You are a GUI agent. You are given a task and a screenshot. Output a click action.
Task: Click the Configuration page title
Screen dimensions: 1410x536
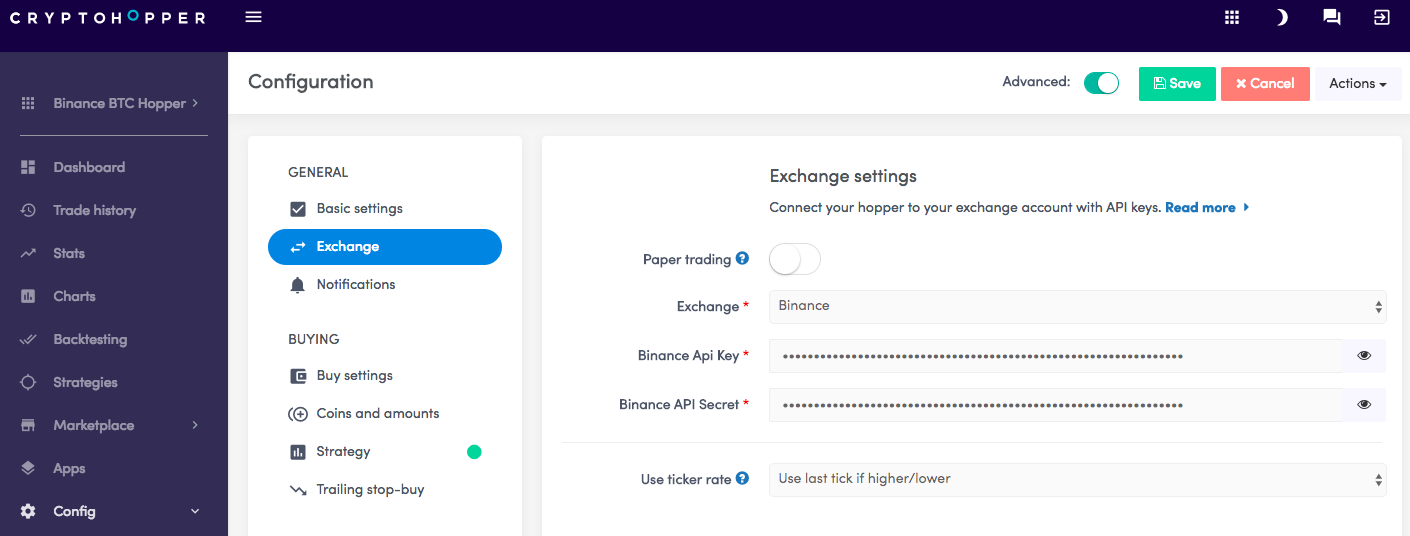click(311, 82)
